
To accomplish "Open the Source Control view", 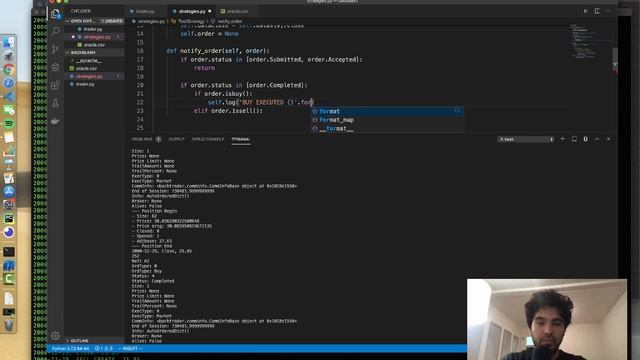I will (56, 49).
